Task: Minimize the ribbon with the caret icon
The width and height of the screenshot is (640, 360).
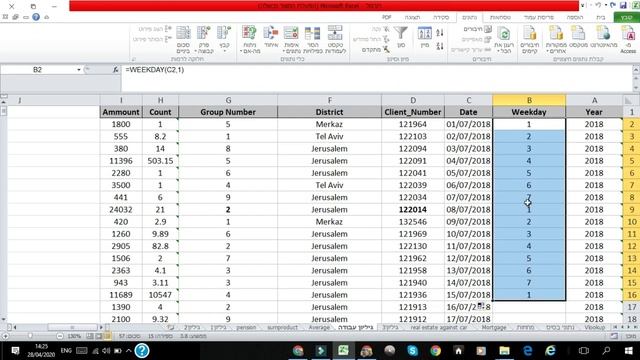Action: point(47,17)
